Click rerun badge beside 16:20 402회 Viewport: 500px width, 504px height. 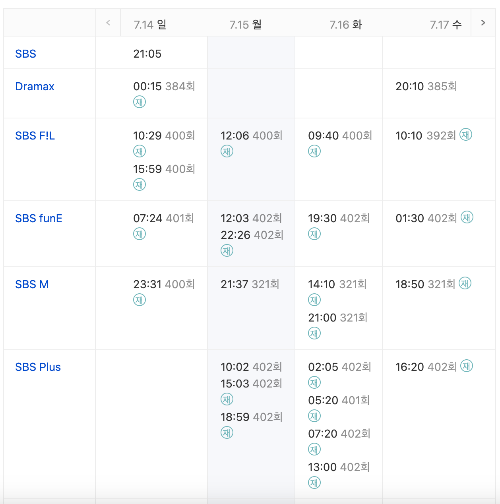pos(466,366)
